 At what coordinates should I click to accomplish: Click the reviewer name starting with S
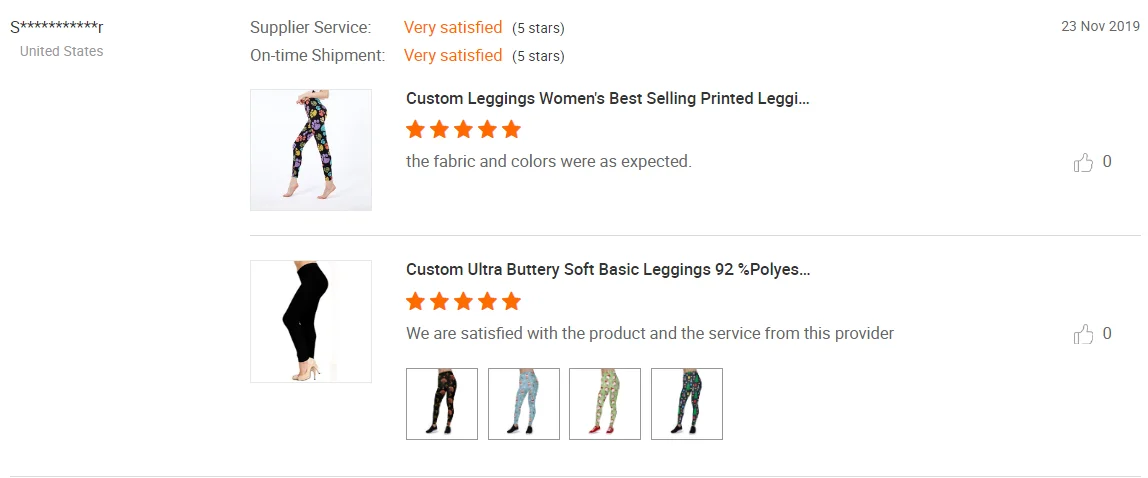tap(57, 27)
